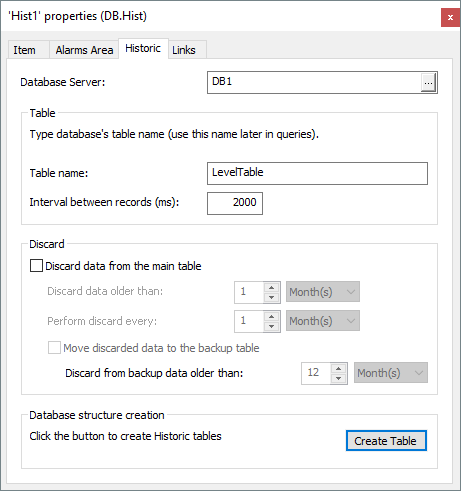Screen dimensions: 461x491
Task: Go to the Links tab
Action: [187, 50]
